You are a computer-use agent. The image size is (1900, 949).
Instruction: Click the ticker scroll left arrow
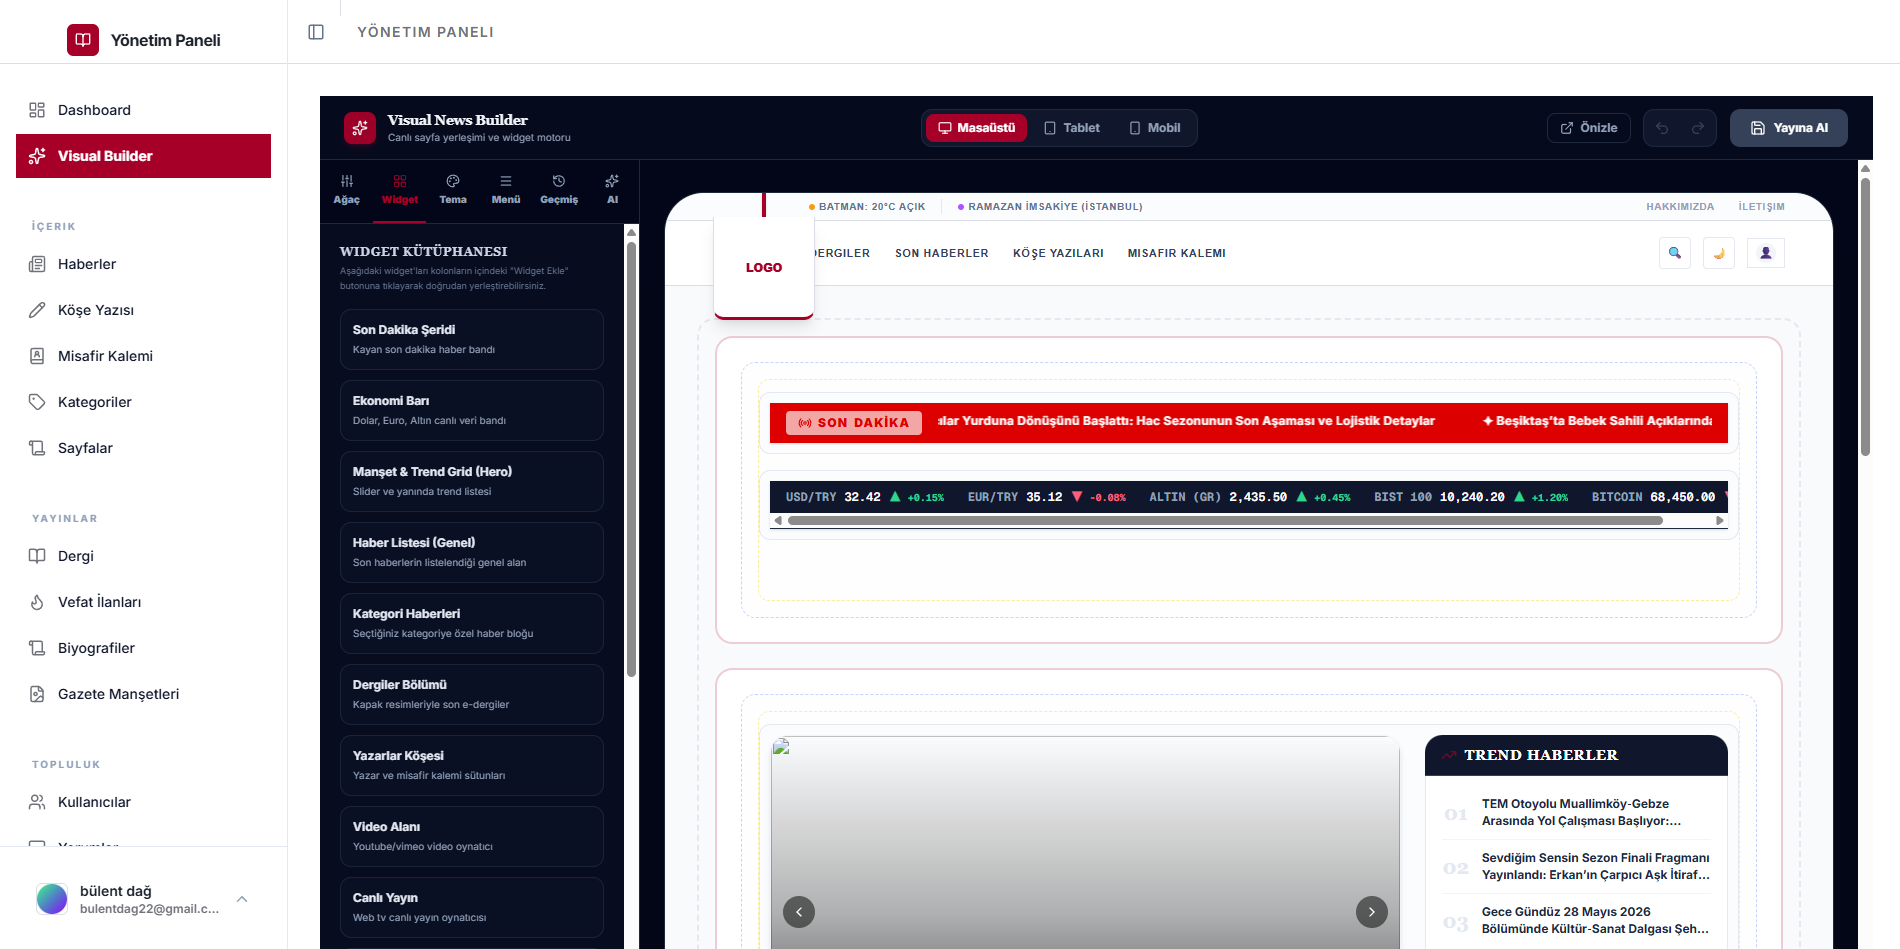click(x=778, y=520)
